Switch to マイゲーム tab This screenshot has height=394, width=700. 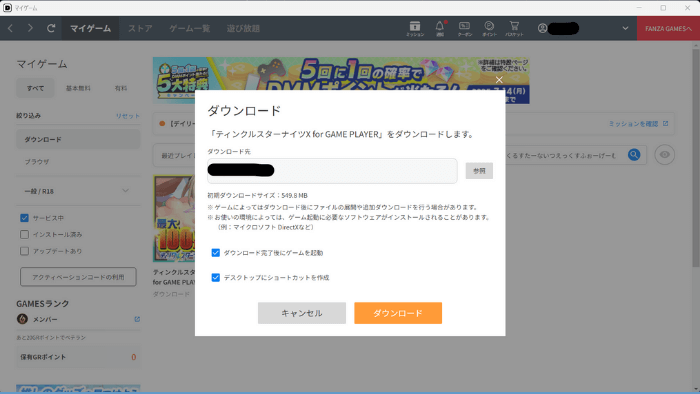pos(90,28)
